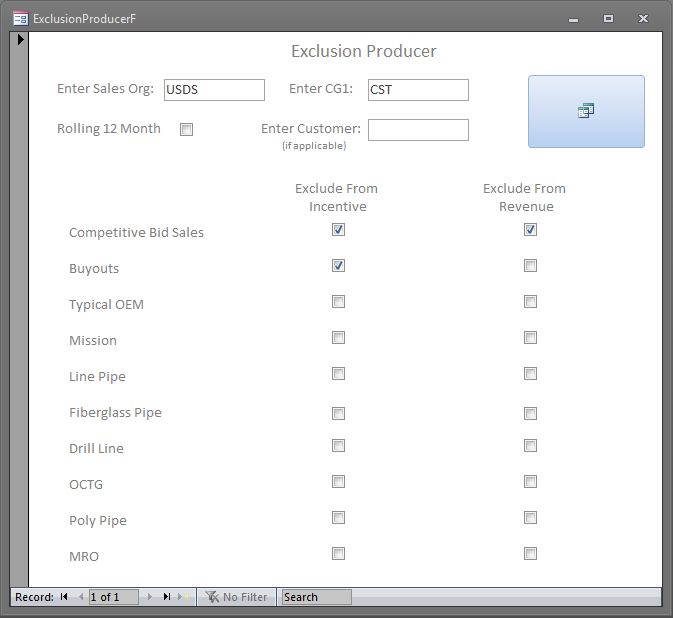Image resolution: width=673 pixels, height=618 pixels.
Task: Check OCTG Exclude From Revenue
Action: click(x=530, y=482)
